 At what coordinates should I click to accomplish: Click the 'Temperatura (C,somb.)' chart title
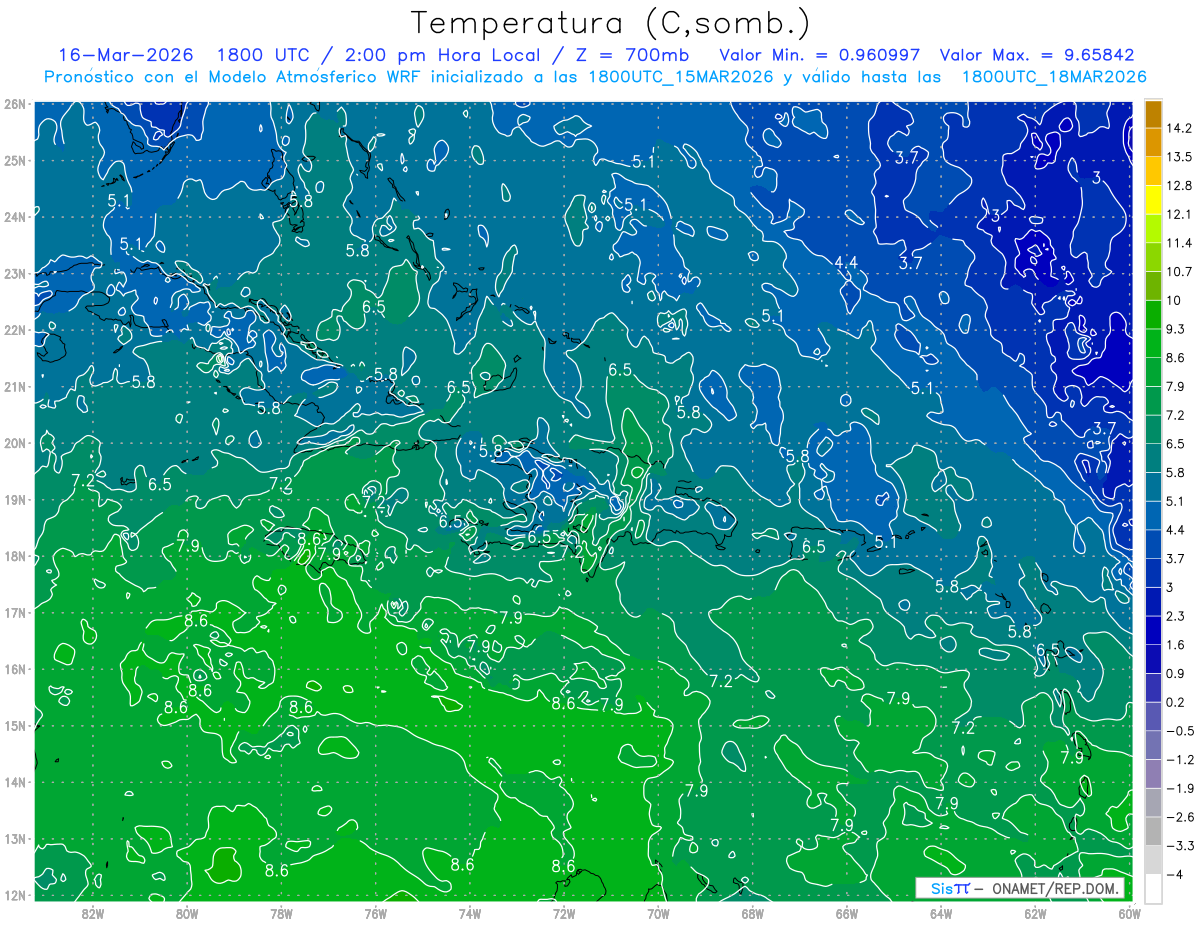pyautogui.click(x=611, y=23)
